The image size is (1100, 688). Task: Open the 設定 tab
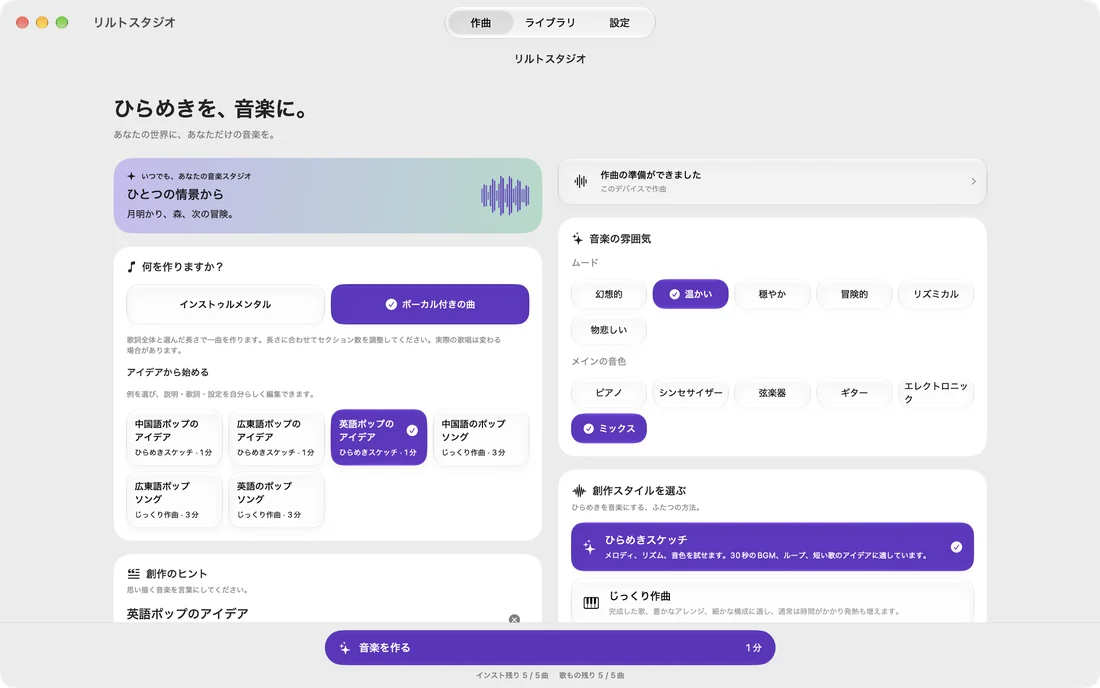(x=619, y=22)
